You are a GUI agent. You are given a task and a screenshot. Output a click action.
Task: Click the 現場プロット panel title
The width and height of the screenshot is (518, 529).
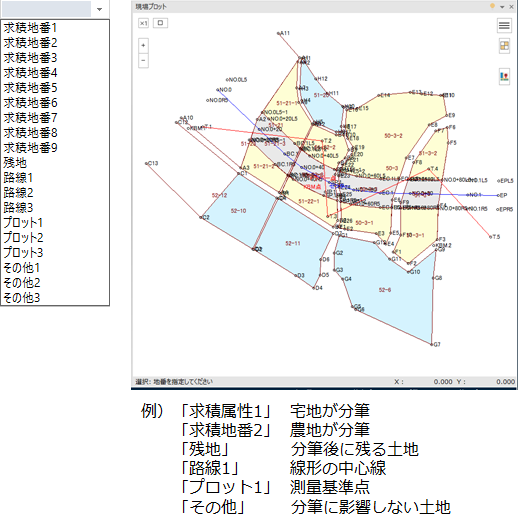tap(151, 6)
